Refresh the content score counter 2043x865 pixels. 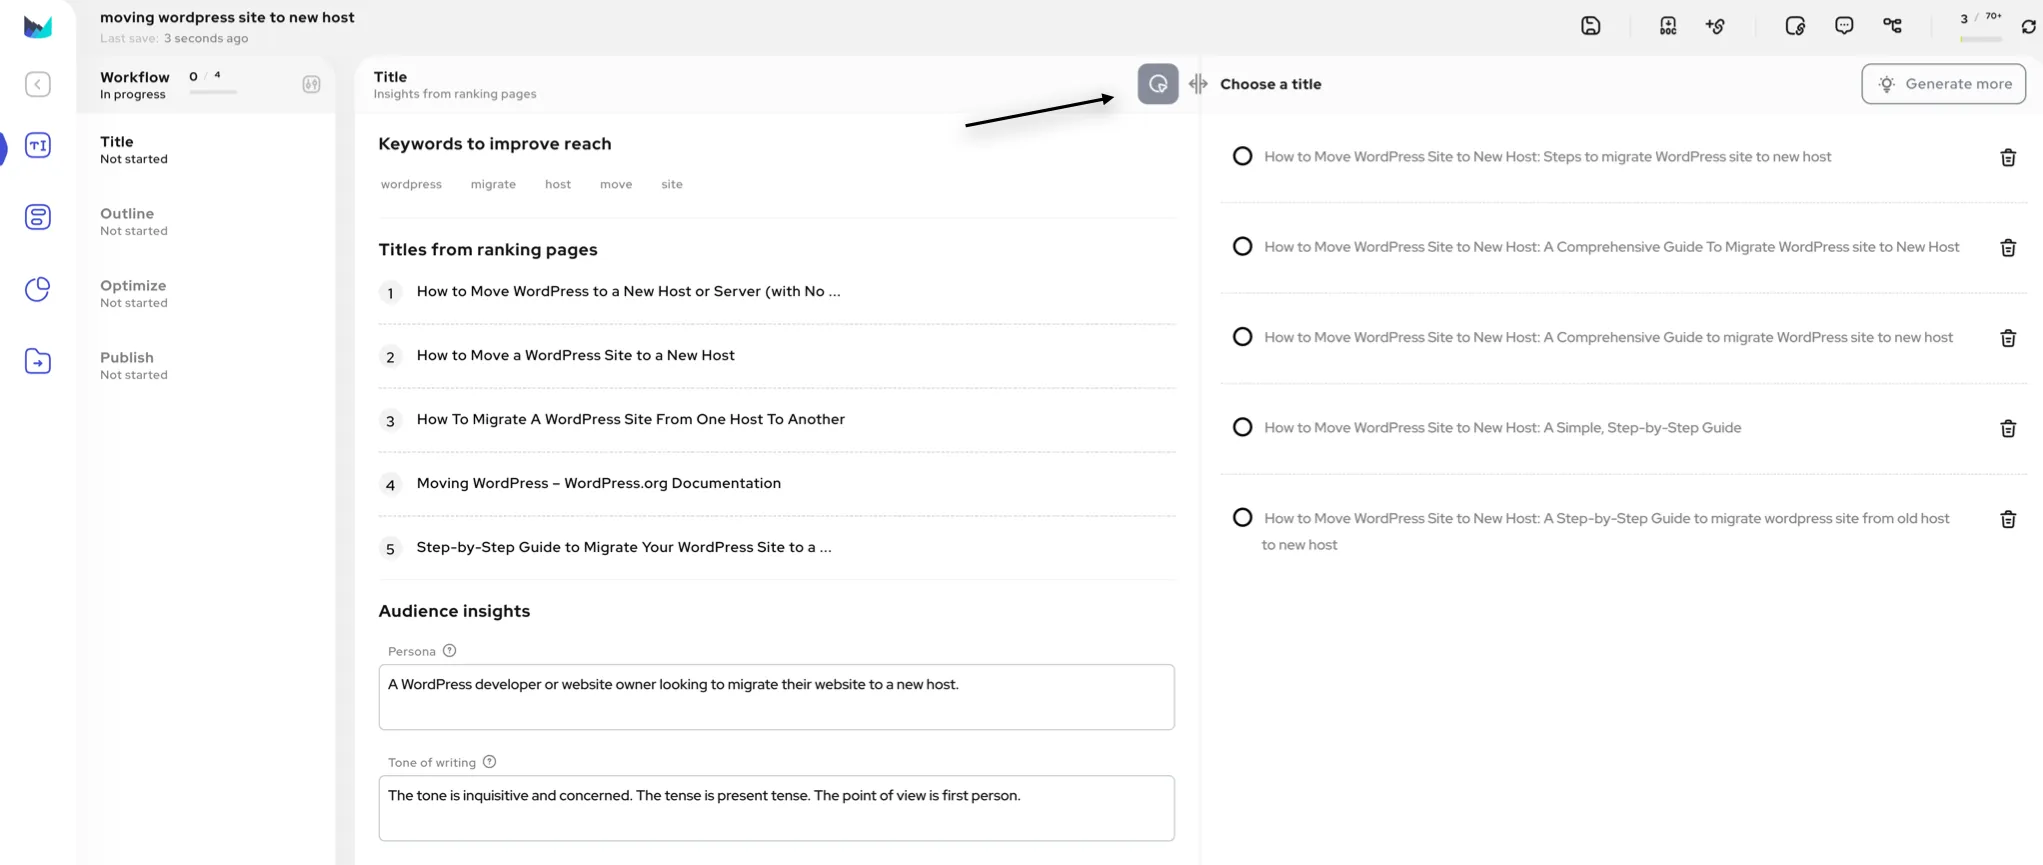pos(2028,27)
